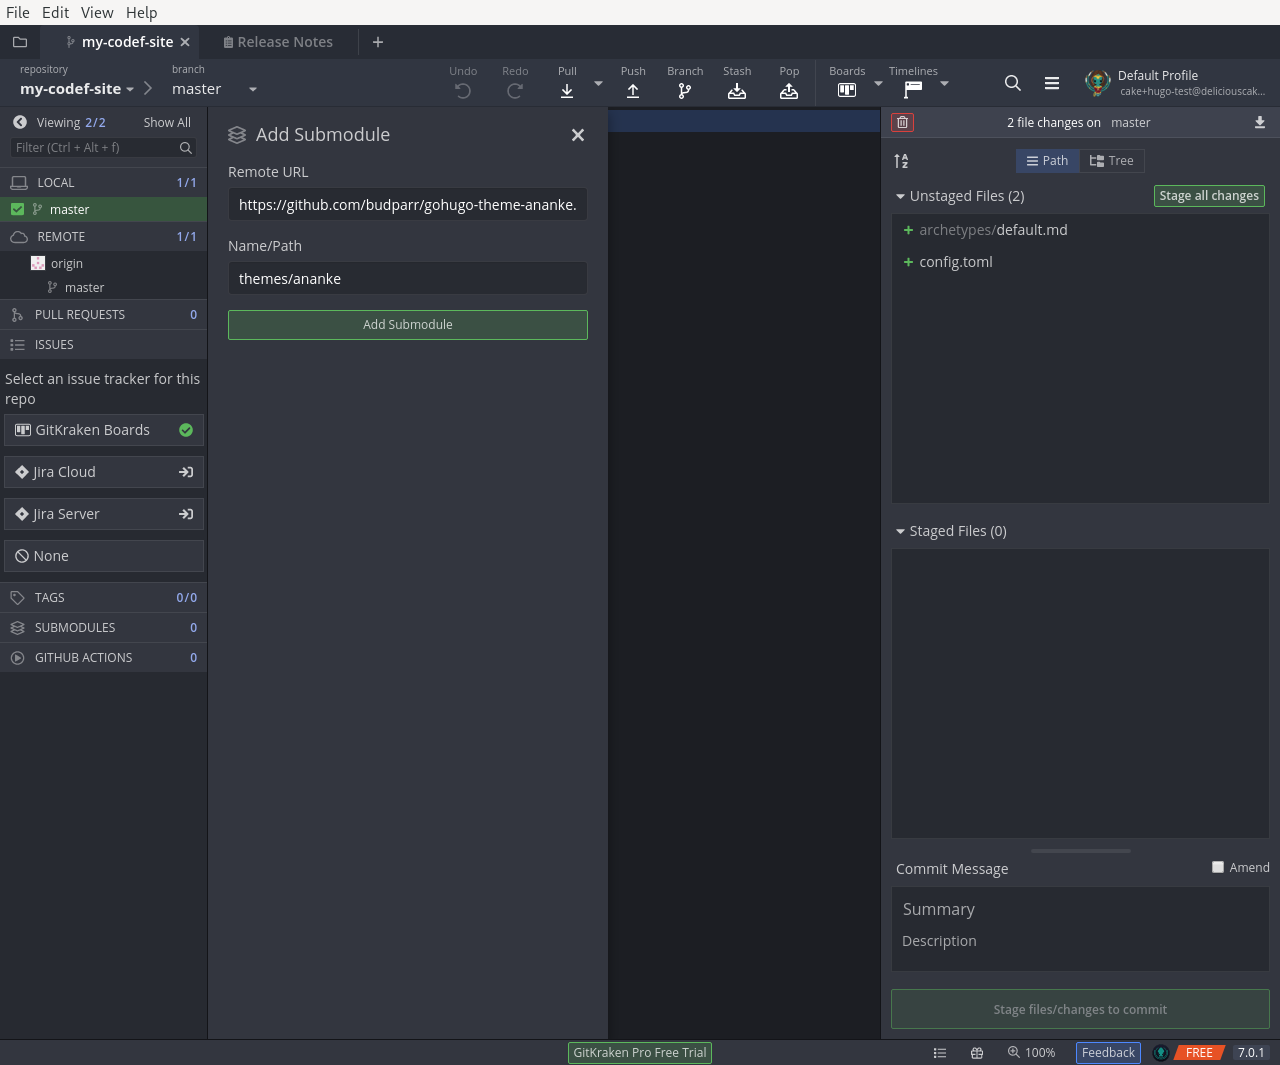Screen dimensions: 1280x1065
Task: Open the hamburger menu
Action: (1052, 83)
